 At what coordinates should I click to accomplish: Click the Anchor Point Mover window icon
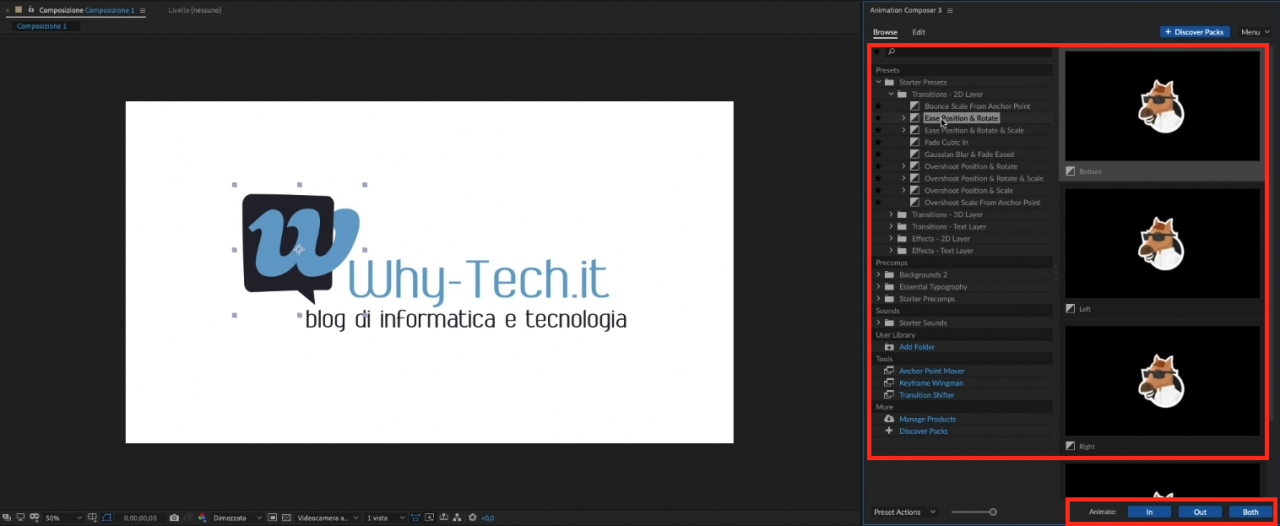(889, 371)
